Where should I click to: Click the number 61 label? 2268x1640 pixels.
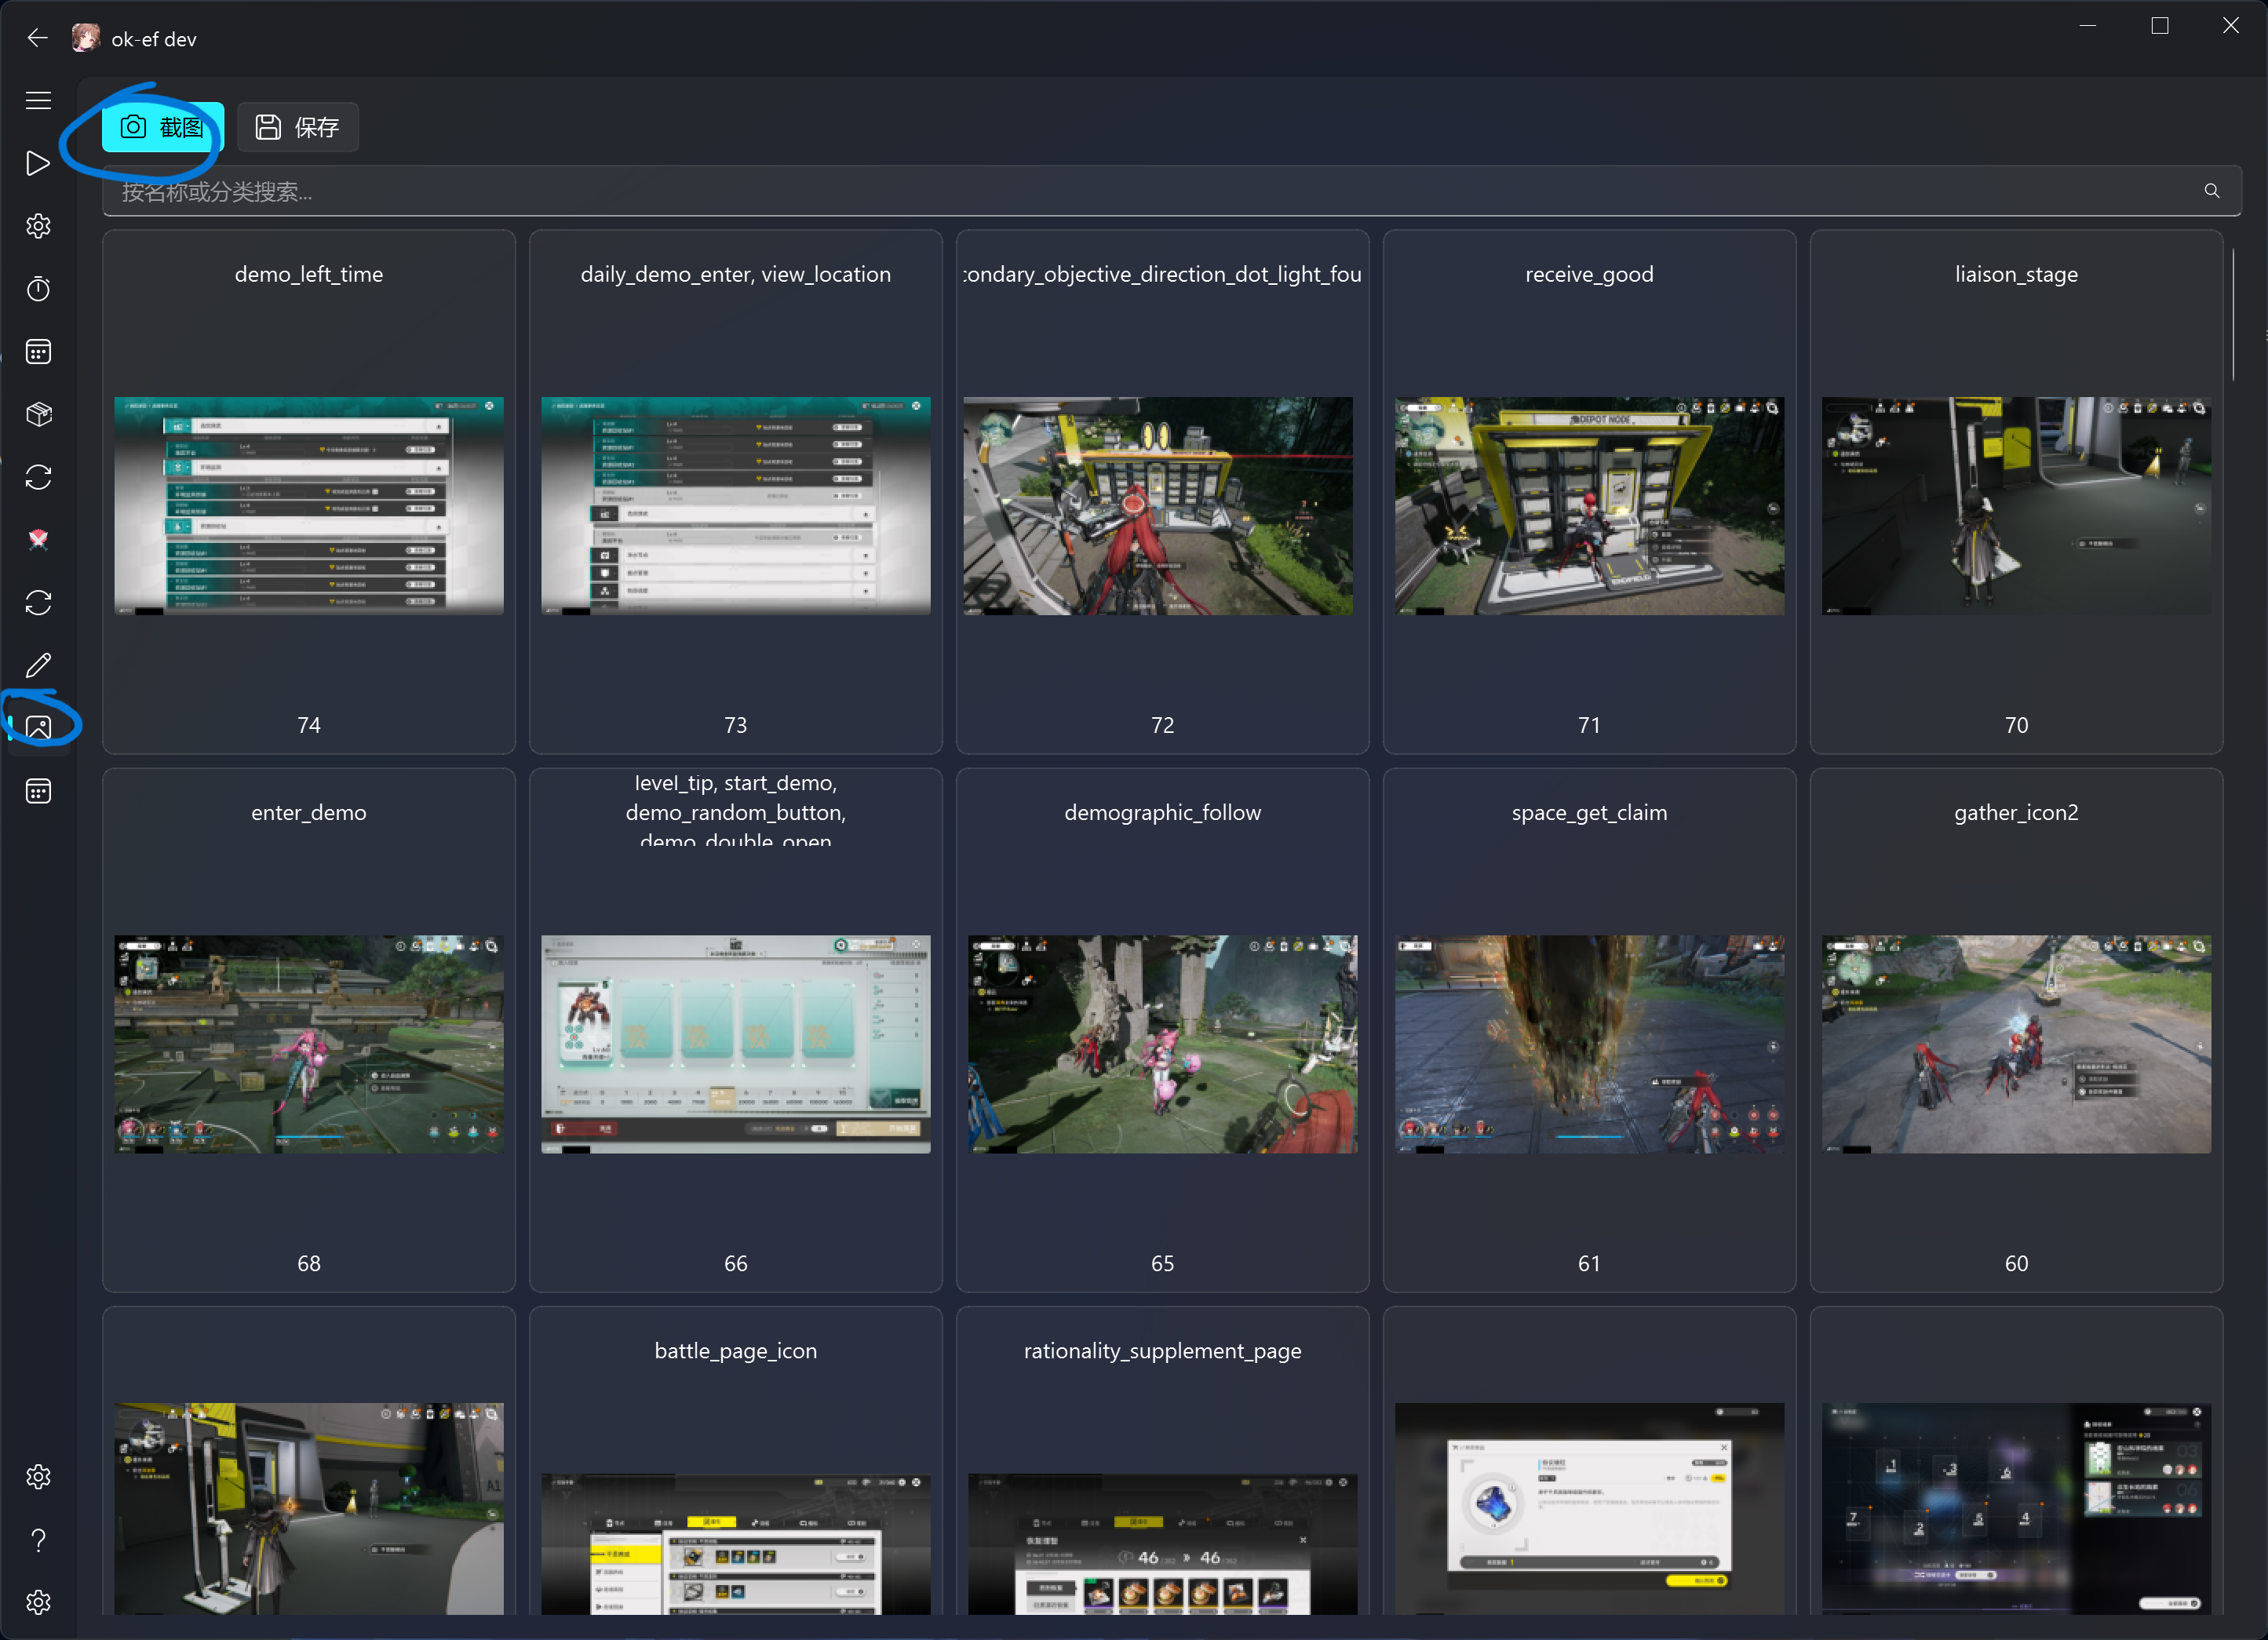pos(1589,1263)
